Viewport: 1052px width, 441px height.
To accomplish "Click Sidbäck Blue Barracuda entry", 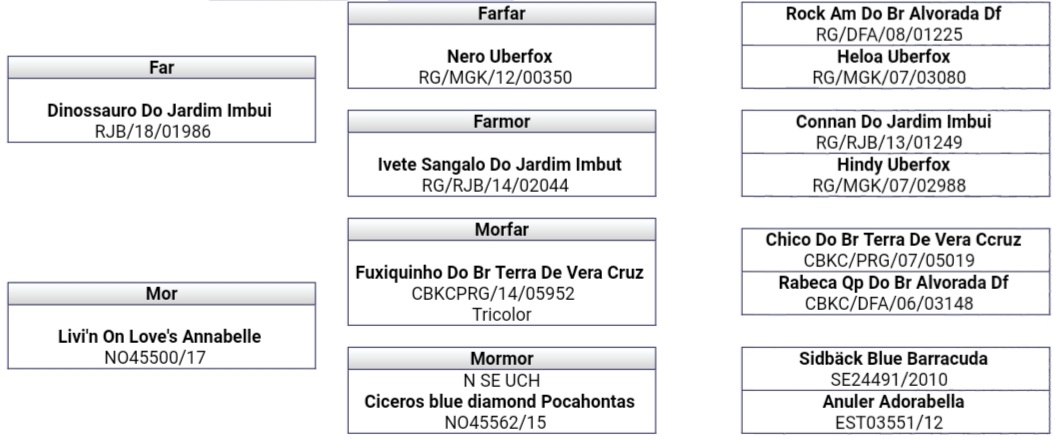I will pyautogui.click(x=894, y=358).
